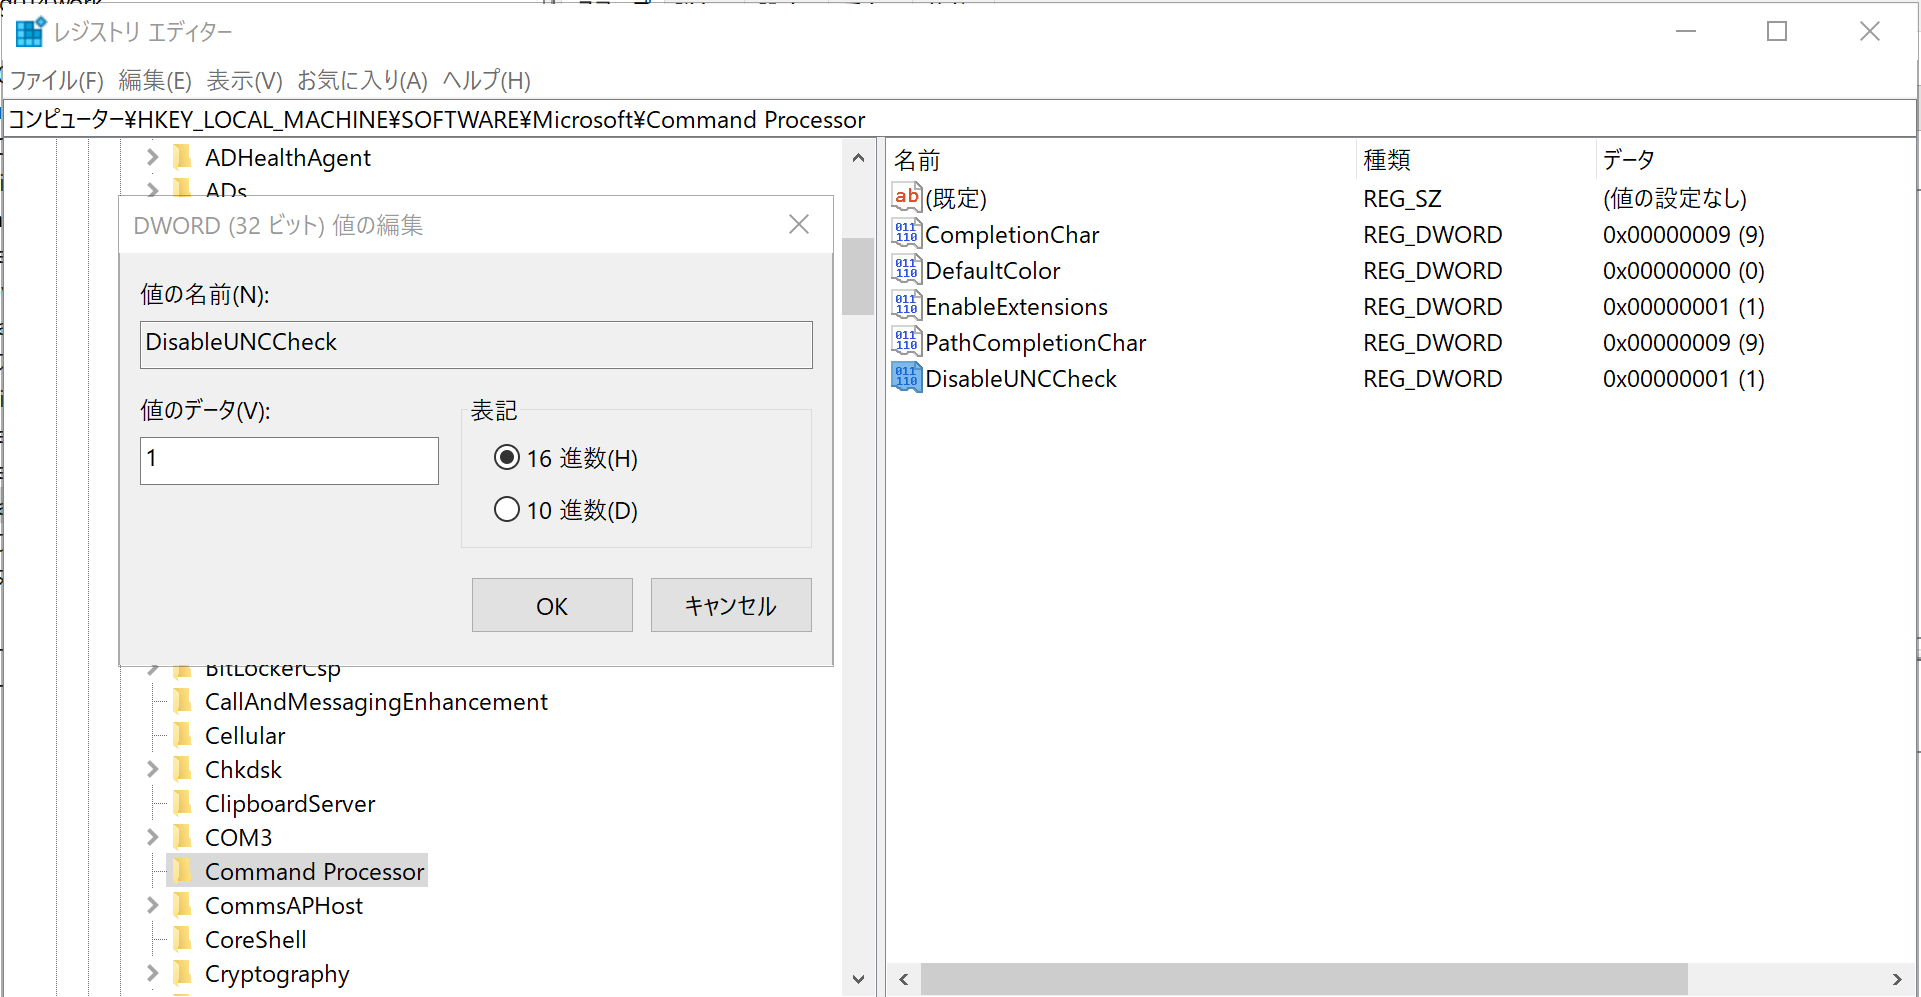Close the DWORD edit dialog with X
Screen dimensions: 1921x997
click(x=799, y=224)
